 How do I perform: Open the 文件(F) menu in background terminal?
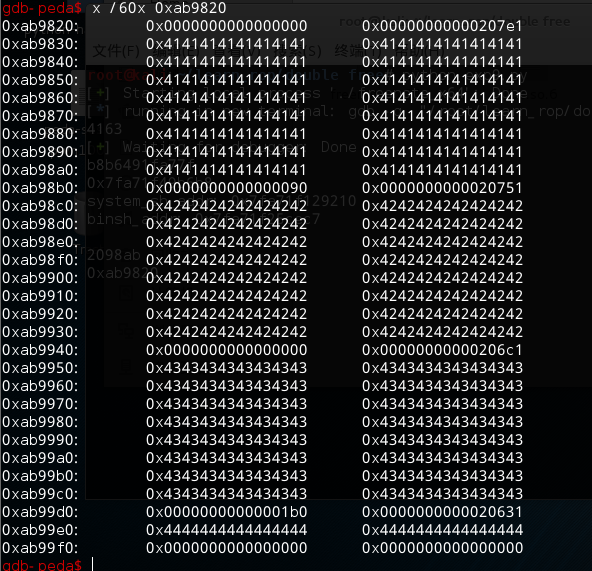point(116,51)
